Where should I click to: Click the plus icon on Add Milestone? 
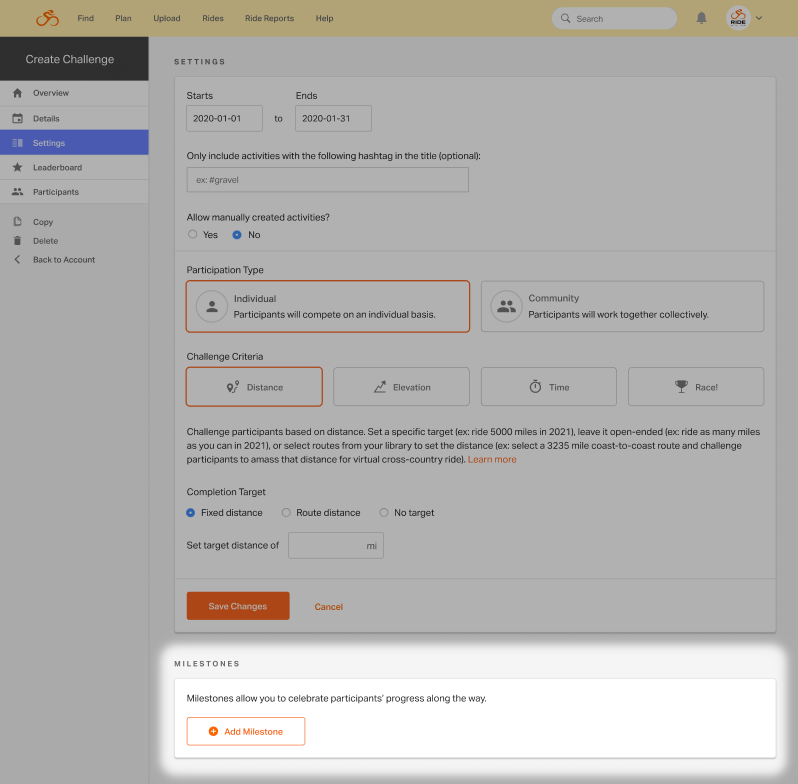214,732
